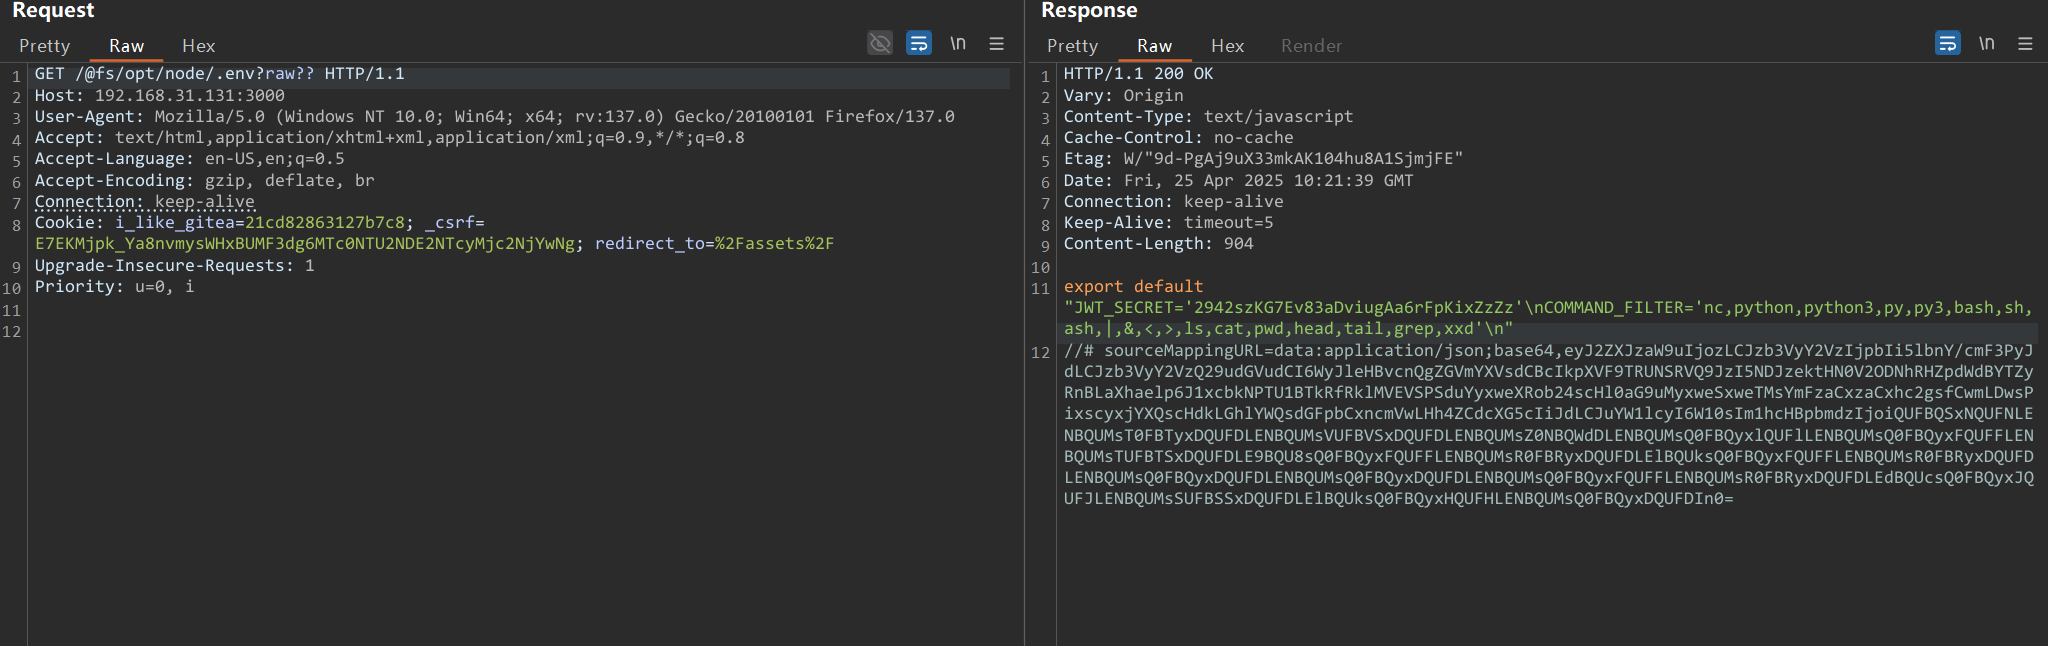Click the JWT_SECRET string in response body

(1548, 318)
